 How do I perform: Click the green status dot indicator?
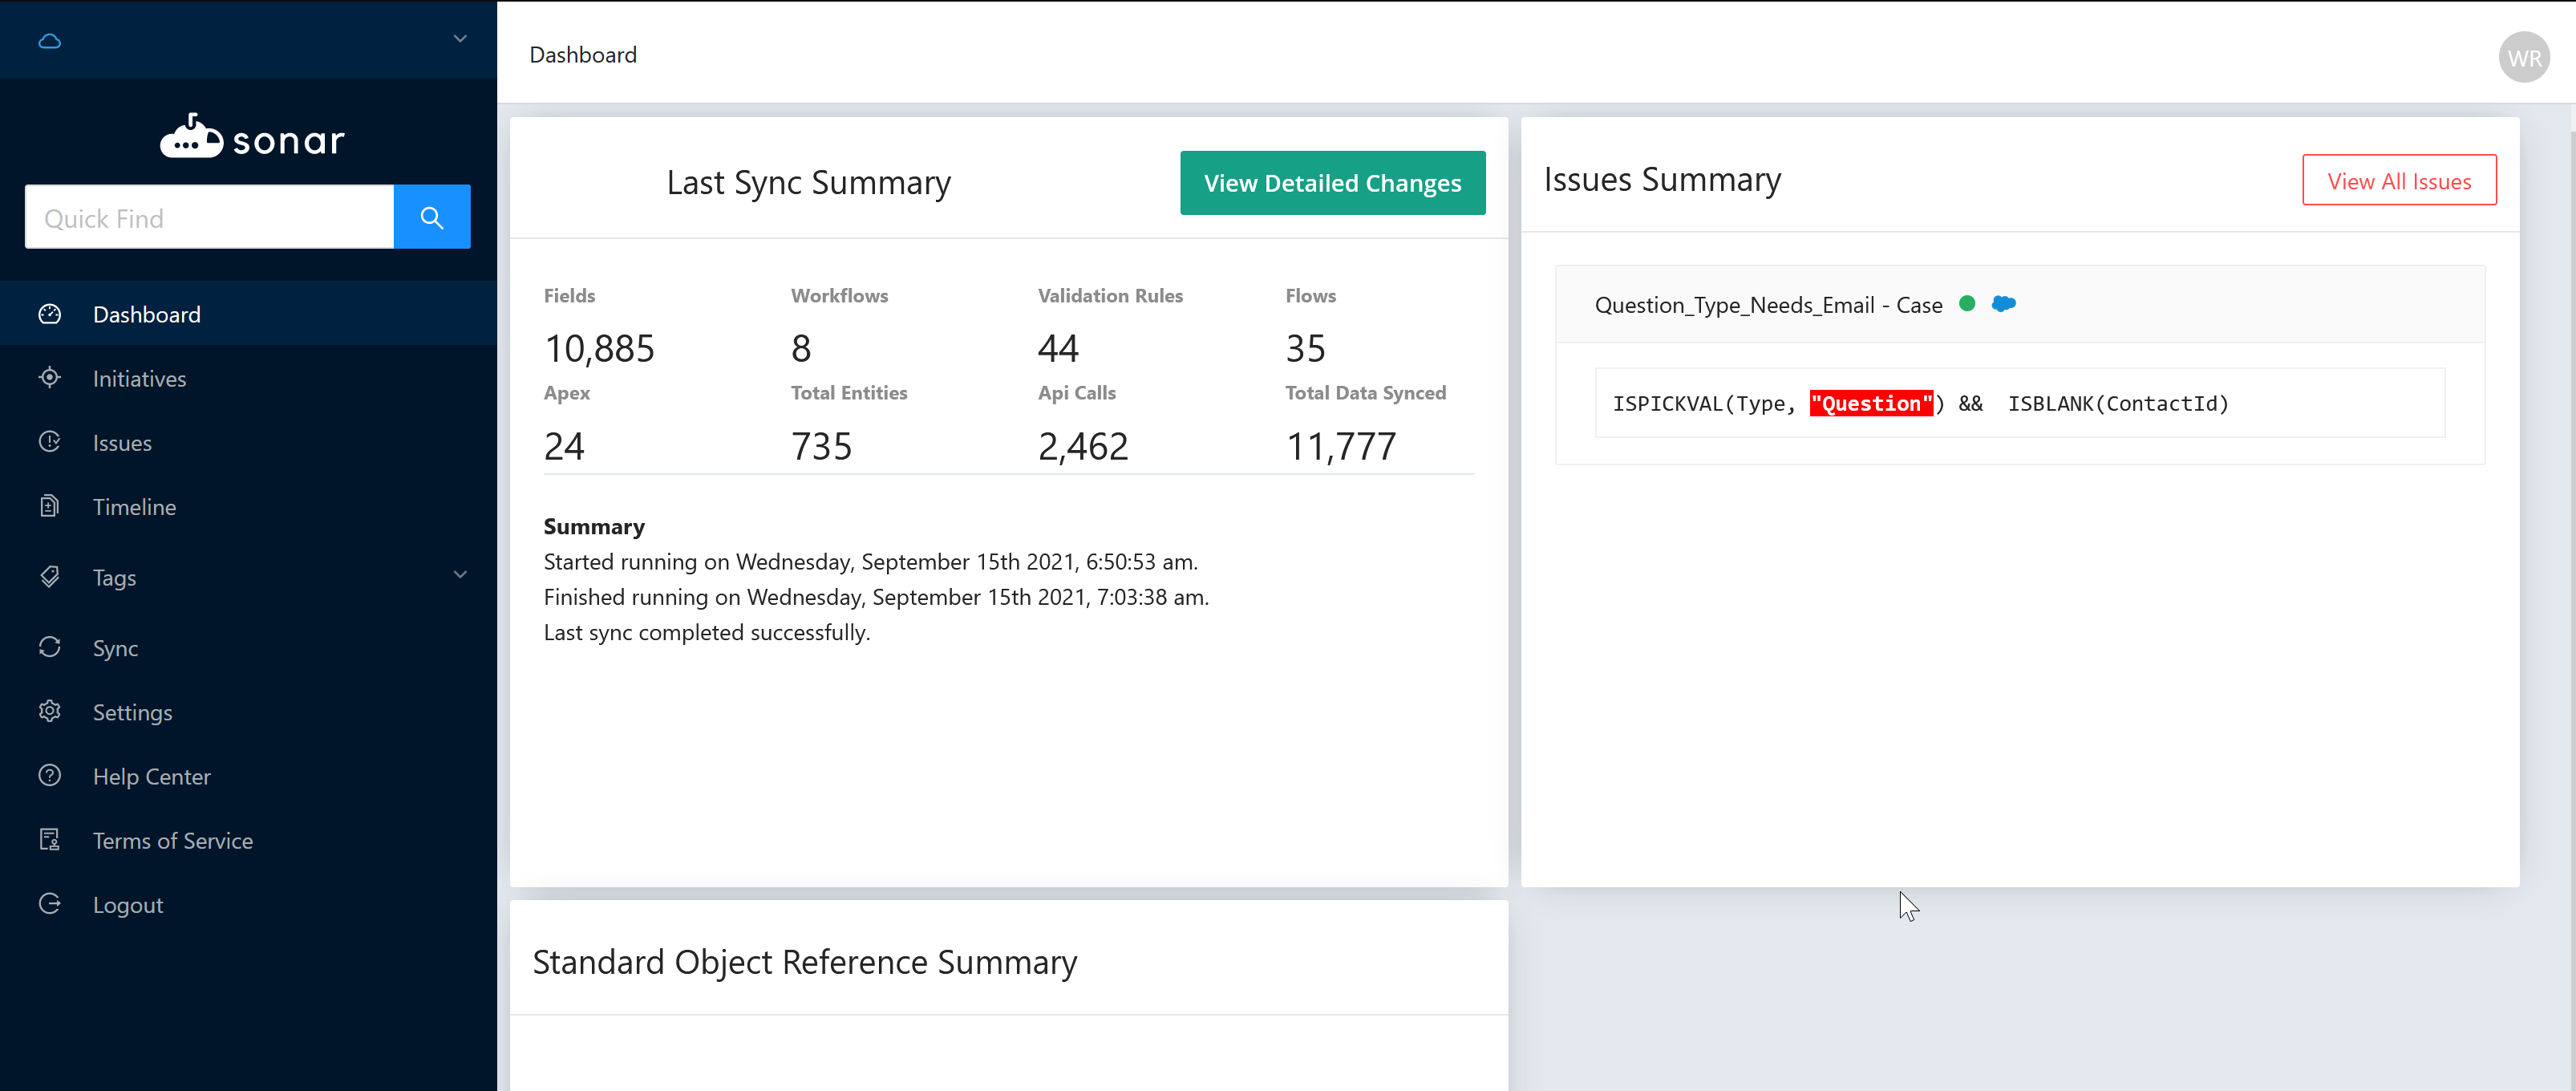(1966, 304)
